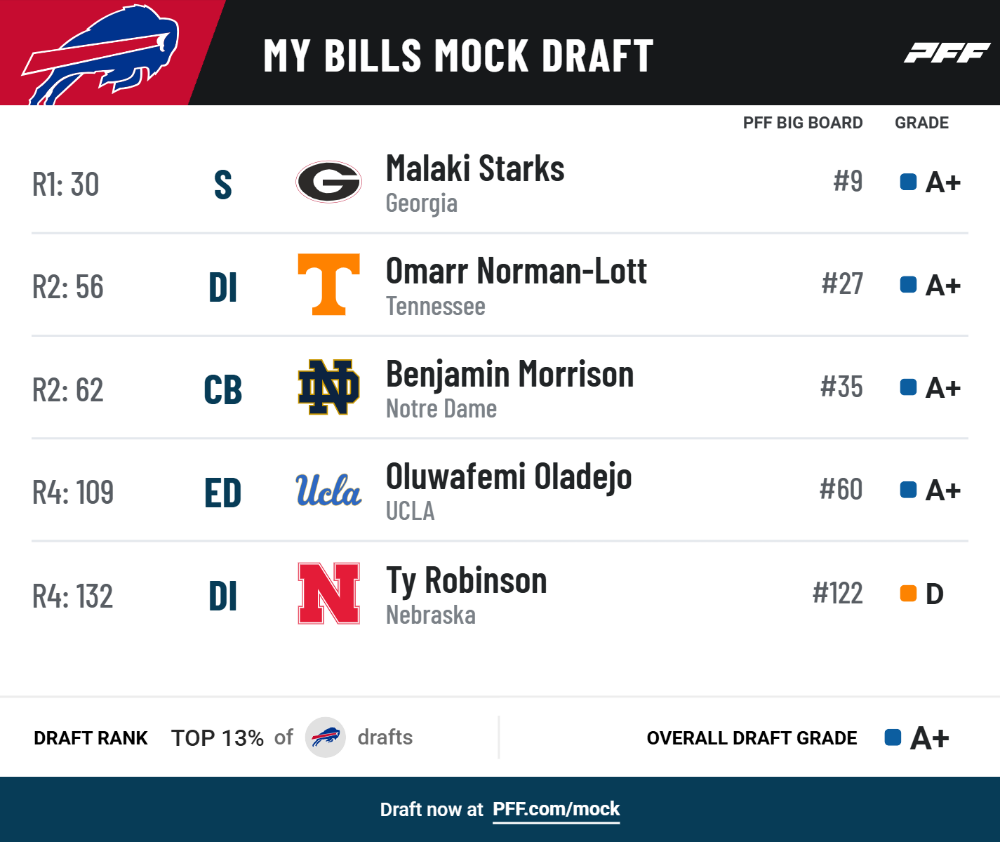The height and width of the screenshot is (842, 1000).
Task: Click the PFF logo in top right
Action: [946, 53]
